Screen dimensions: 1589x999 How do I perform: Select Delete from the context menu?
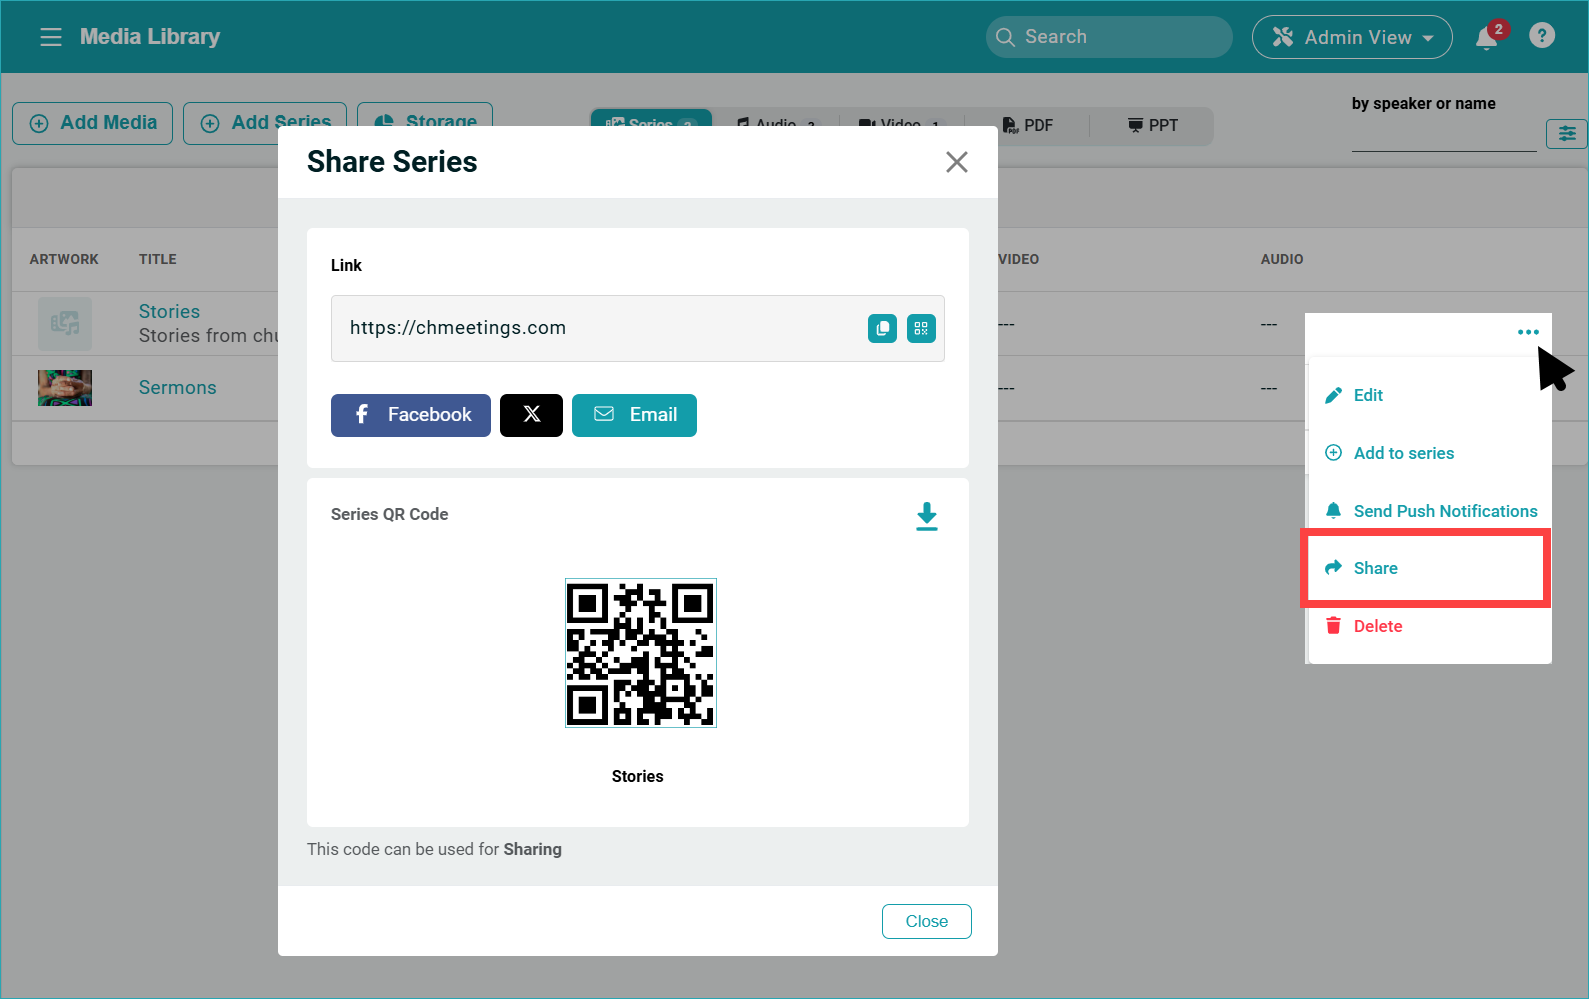coord(1377,626)
